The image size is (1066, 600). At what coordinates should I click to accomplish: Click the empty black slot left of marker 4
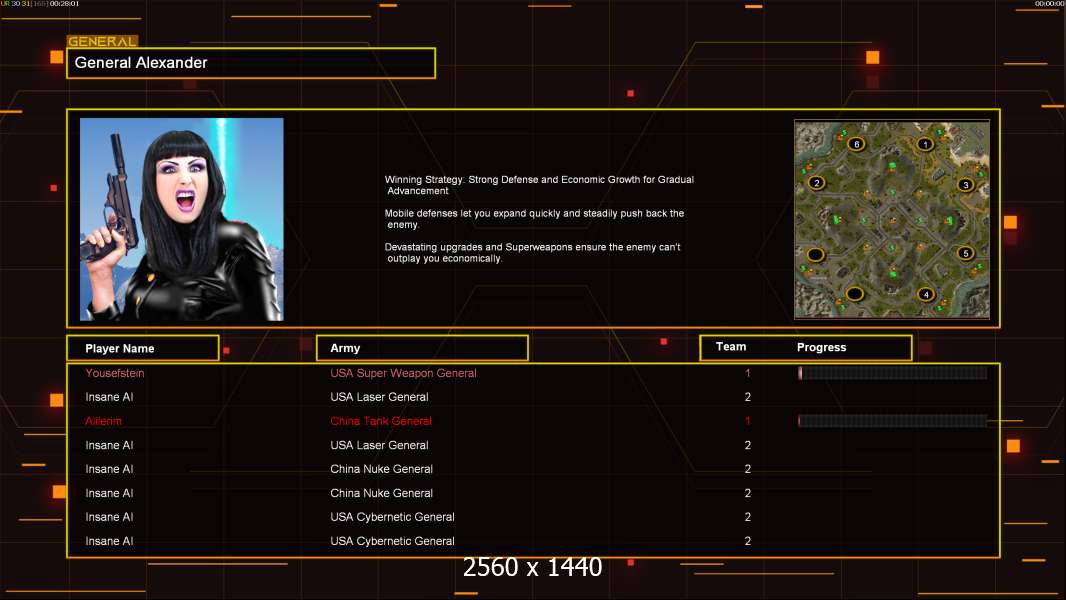[855, 294]
